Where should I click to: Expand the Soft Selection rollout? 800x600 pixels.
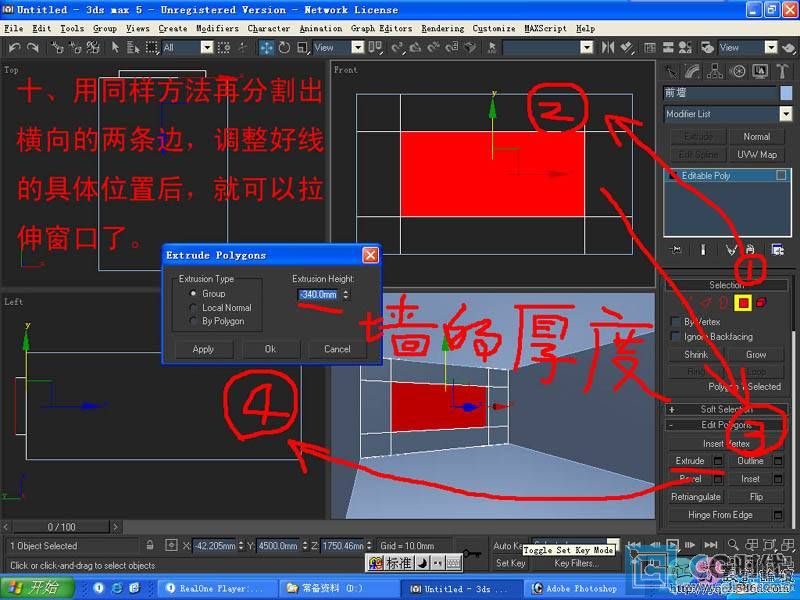coord(727,409)
